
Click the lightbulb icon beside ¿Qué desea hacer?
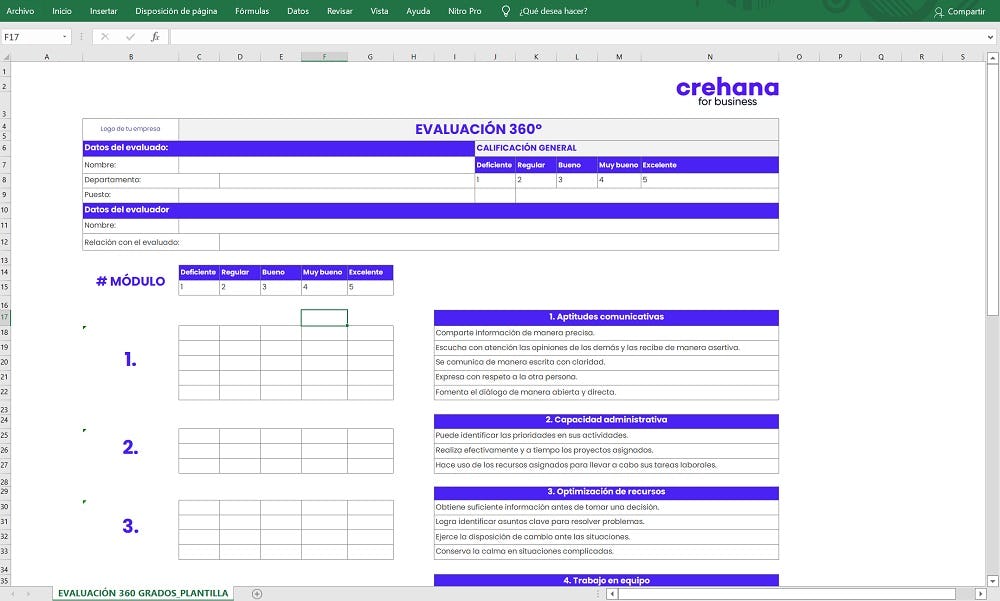click(x=506, y=11)
